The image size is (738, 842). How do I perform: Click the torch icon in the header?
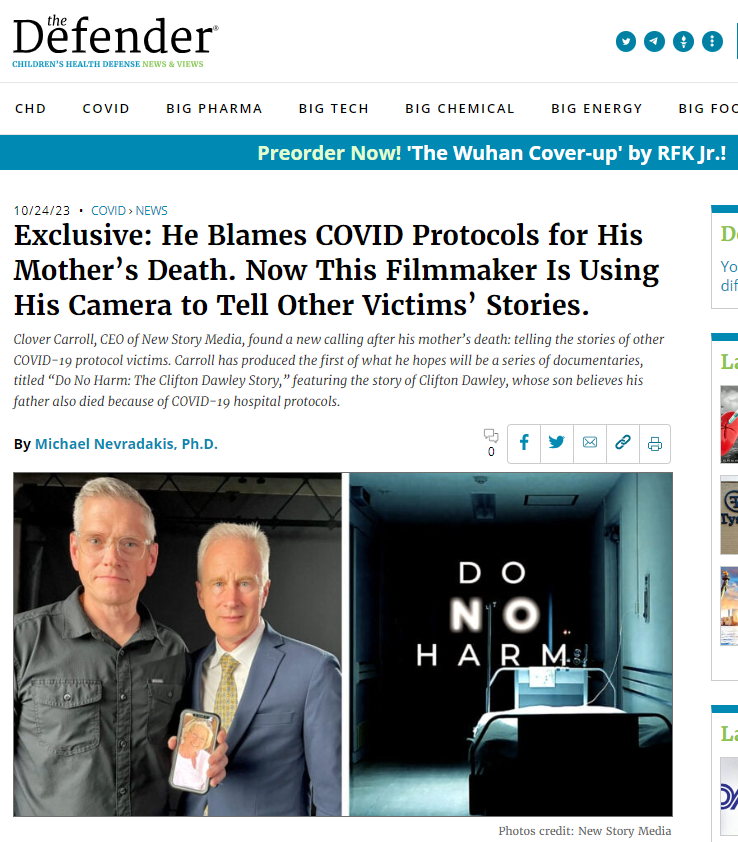(683, 41)
